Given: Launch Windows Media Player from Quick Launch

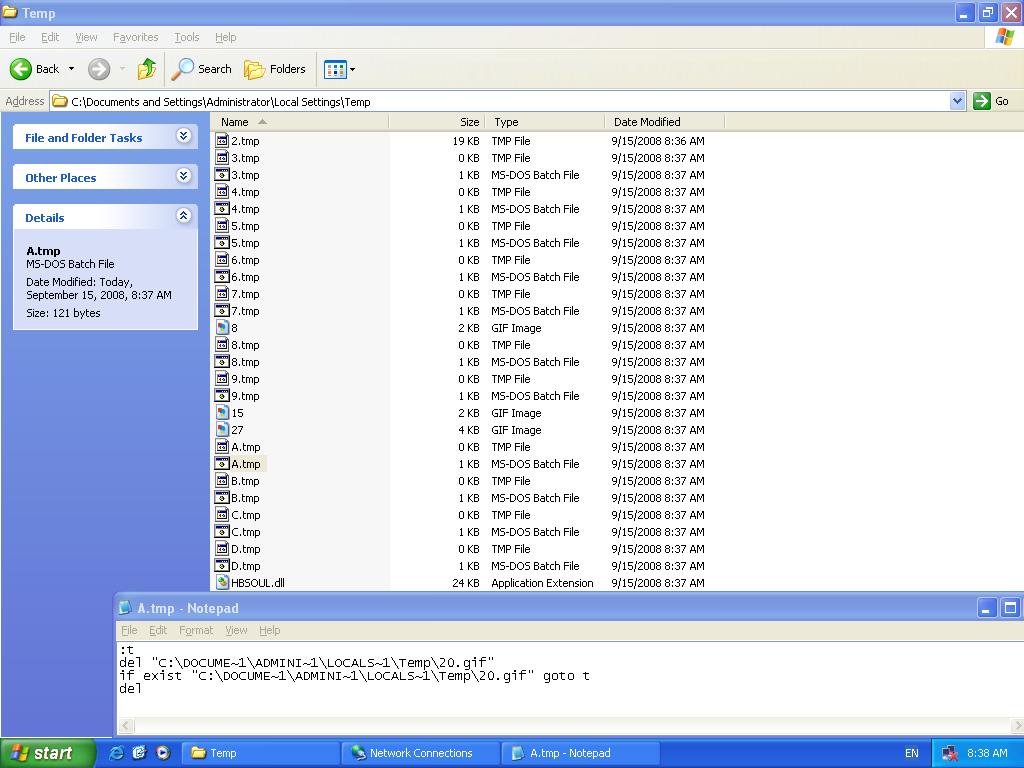Looking at the screenshot, I should click(163, 753).
